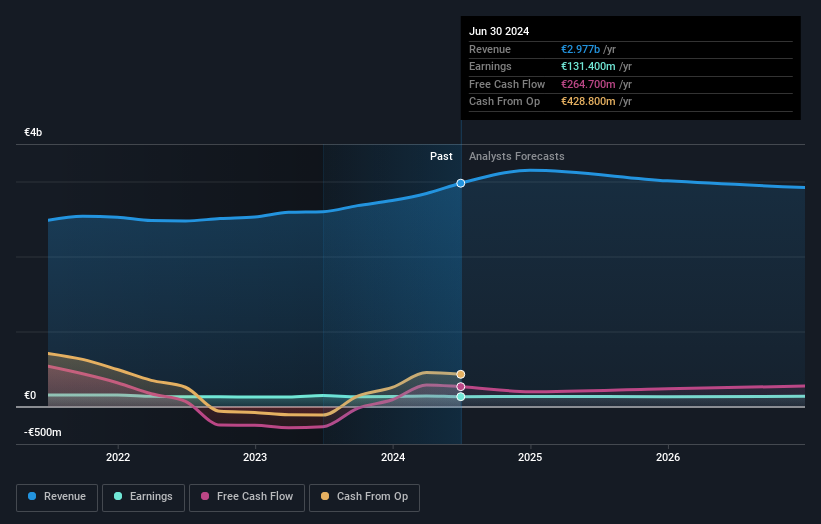Click the Analysts Forecasts label
Screen dimensions: 821x524
pyautogui.click(x=517, y=156)
